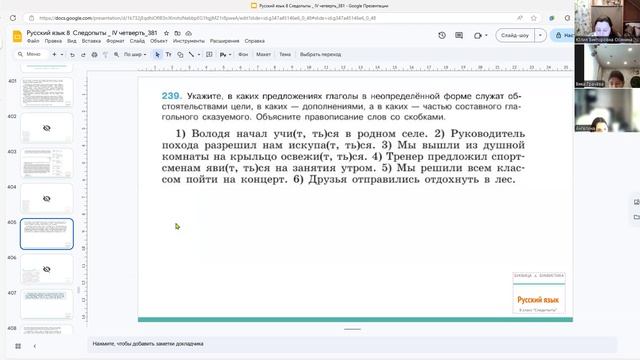Expand the line type dropdown arrow
This screenshot has width=640, height=360.
199,54
